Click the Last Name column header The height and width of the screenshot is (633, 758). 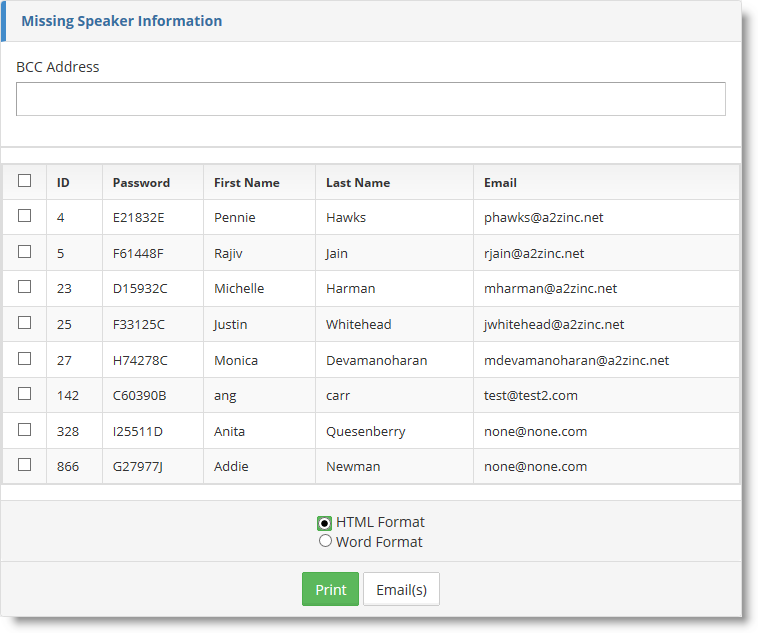[358, 183]
